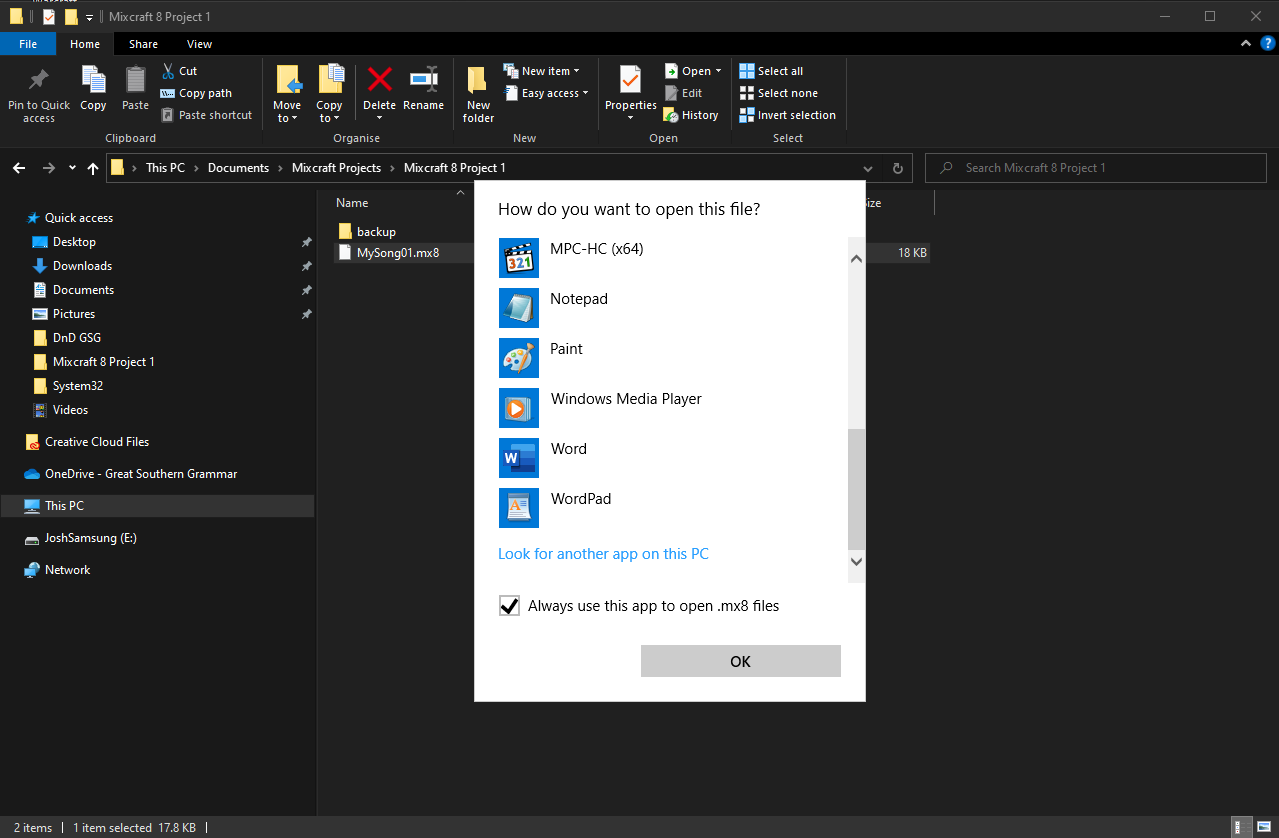Select the Paint app icon
The width and height of the screenshot is (1279, 838).
(x=519, y=358)
